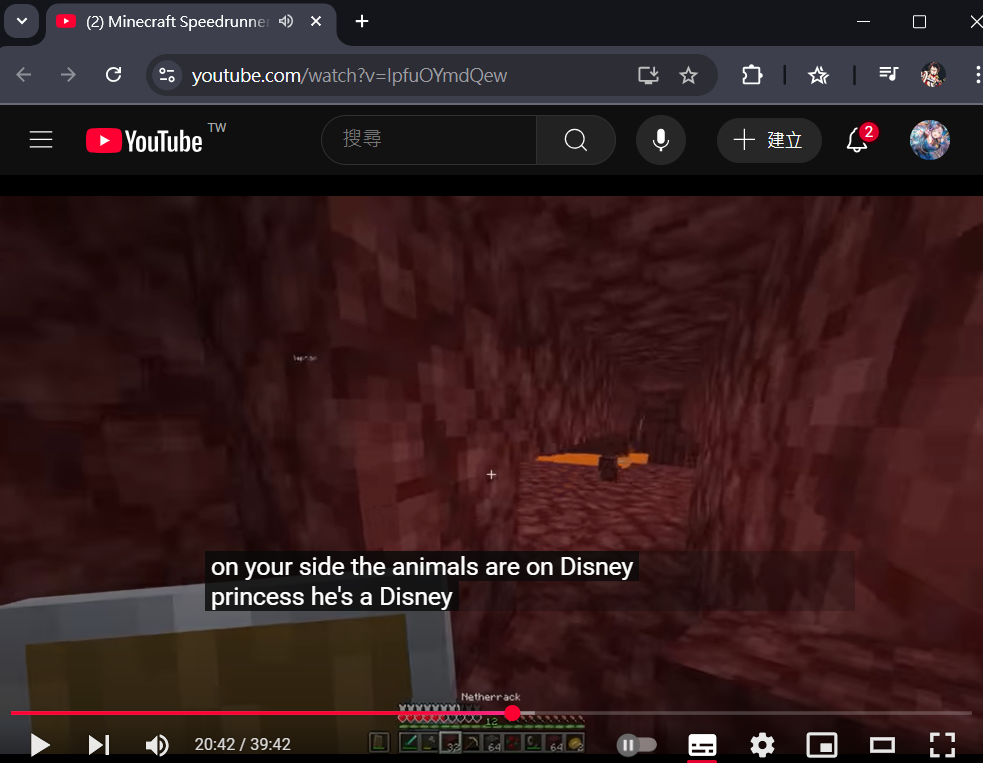
Task: Close the Minecraft Speedrunner tab
Action: (316, 21)
